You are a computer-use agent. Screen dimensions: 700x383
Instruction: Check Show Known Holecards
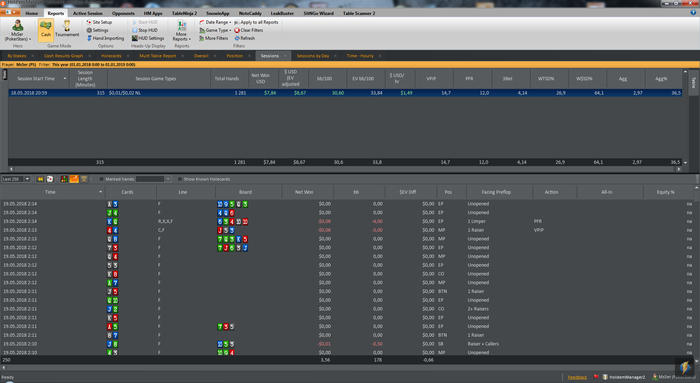pyautogui.click(x=180, y=179)
